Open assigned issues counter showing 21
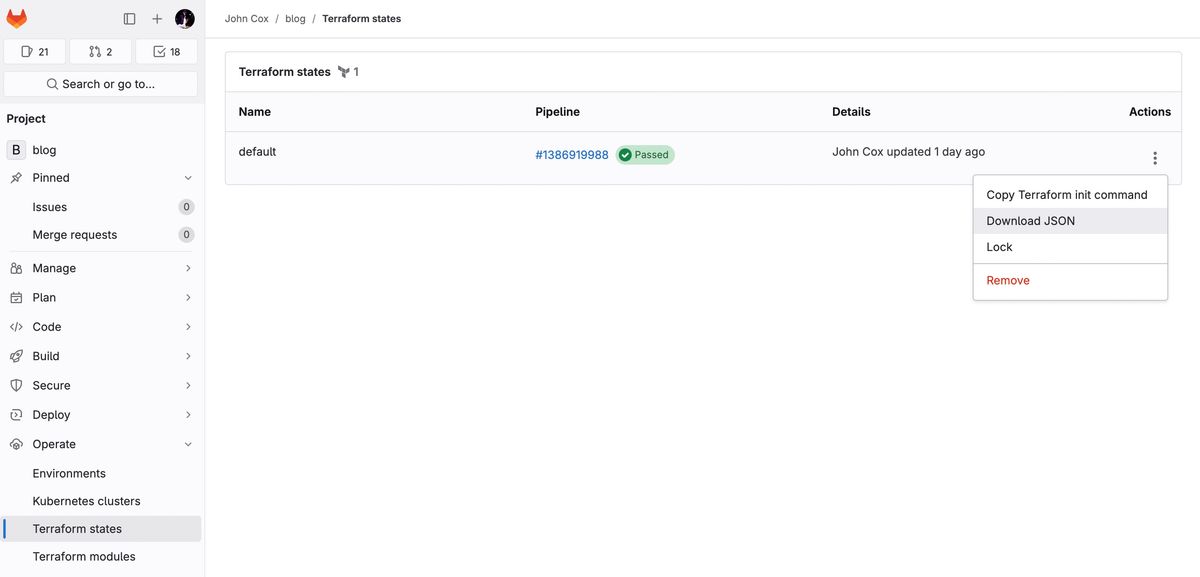This screenshot has height=577, width=1200. 35,52
